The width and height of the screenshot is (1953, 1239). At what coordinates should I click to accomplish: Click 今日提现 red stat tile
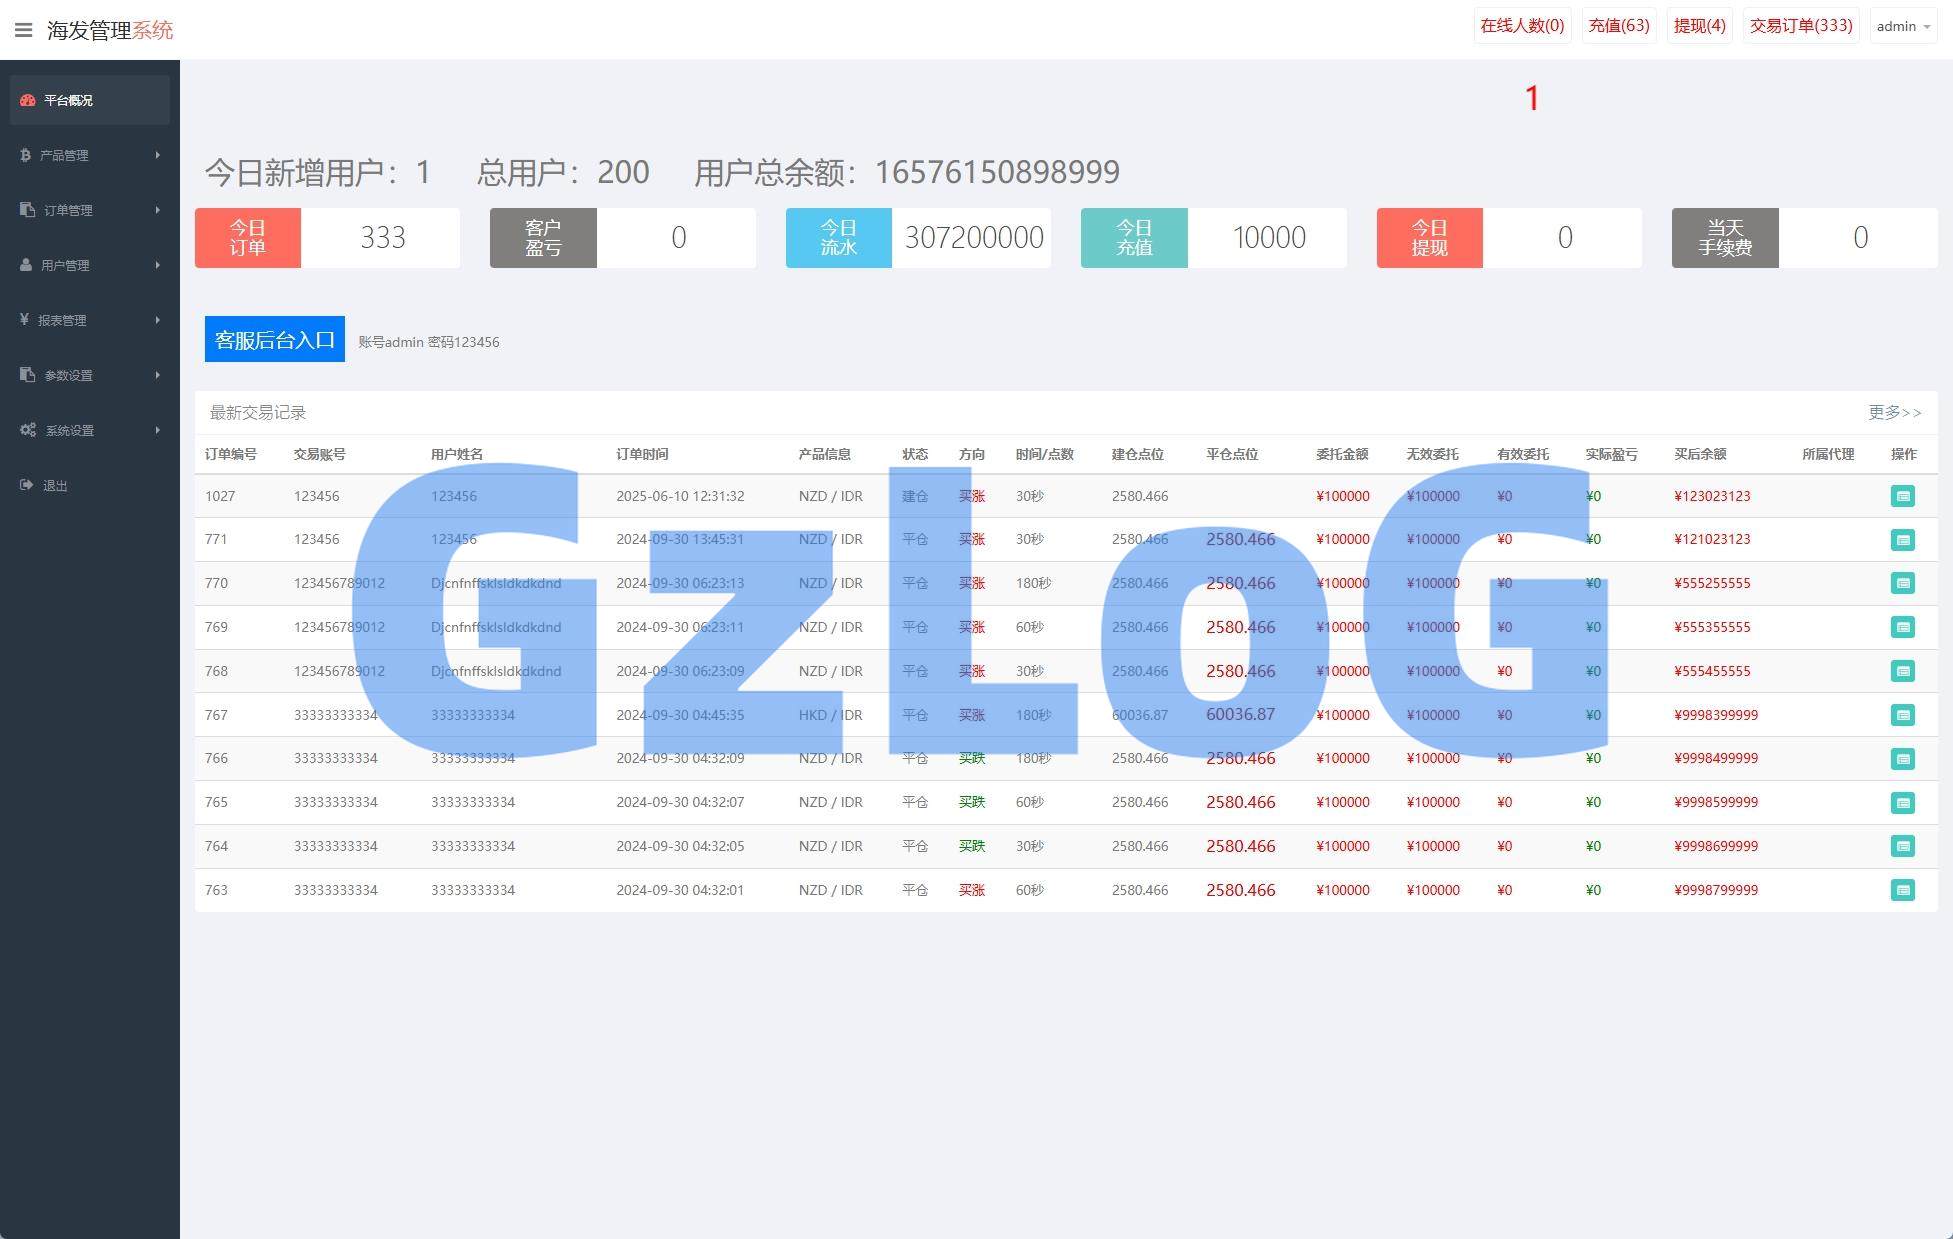coord(1430,238)
